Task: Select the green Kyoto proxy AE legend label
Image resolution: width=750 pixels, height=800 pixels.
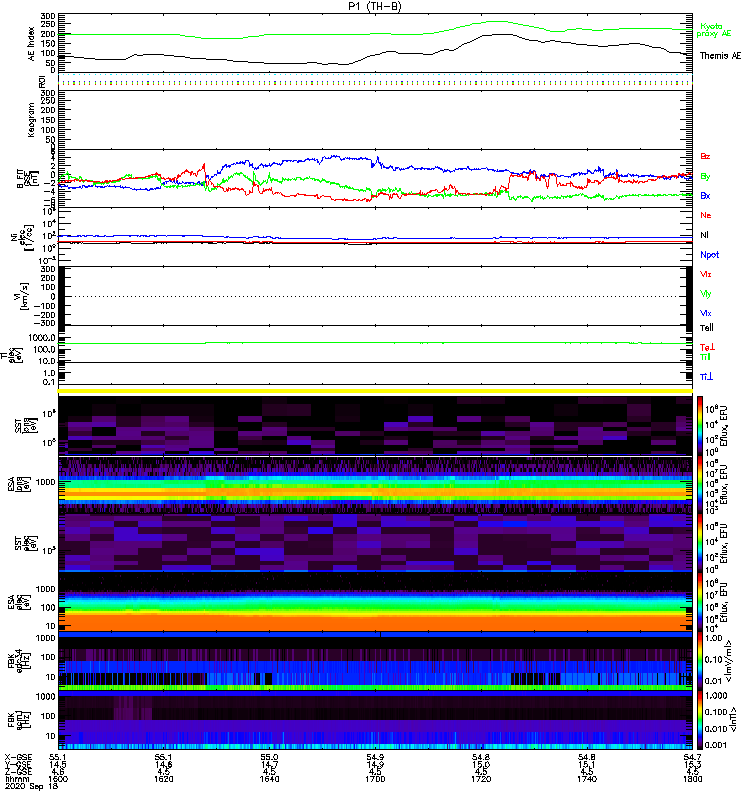Action: pyautogui.click(x=714, y=30)
